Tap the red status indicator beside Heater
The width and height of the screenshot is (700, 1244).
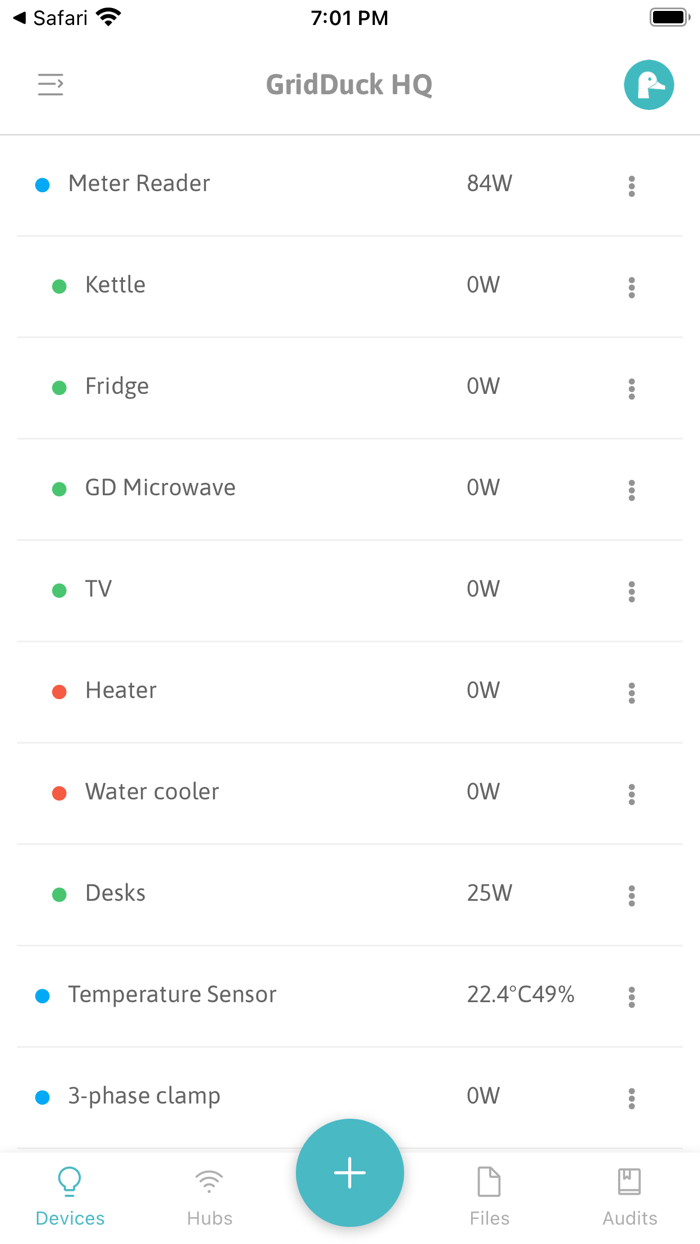click(x=58, y=691)
